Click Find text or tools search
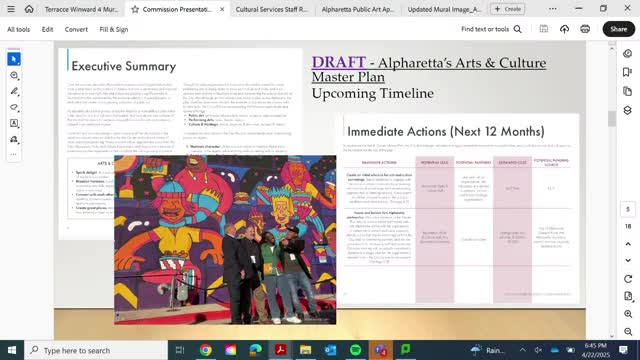The height and width of the screenshot is (360, 640). (x=485, y=29)
